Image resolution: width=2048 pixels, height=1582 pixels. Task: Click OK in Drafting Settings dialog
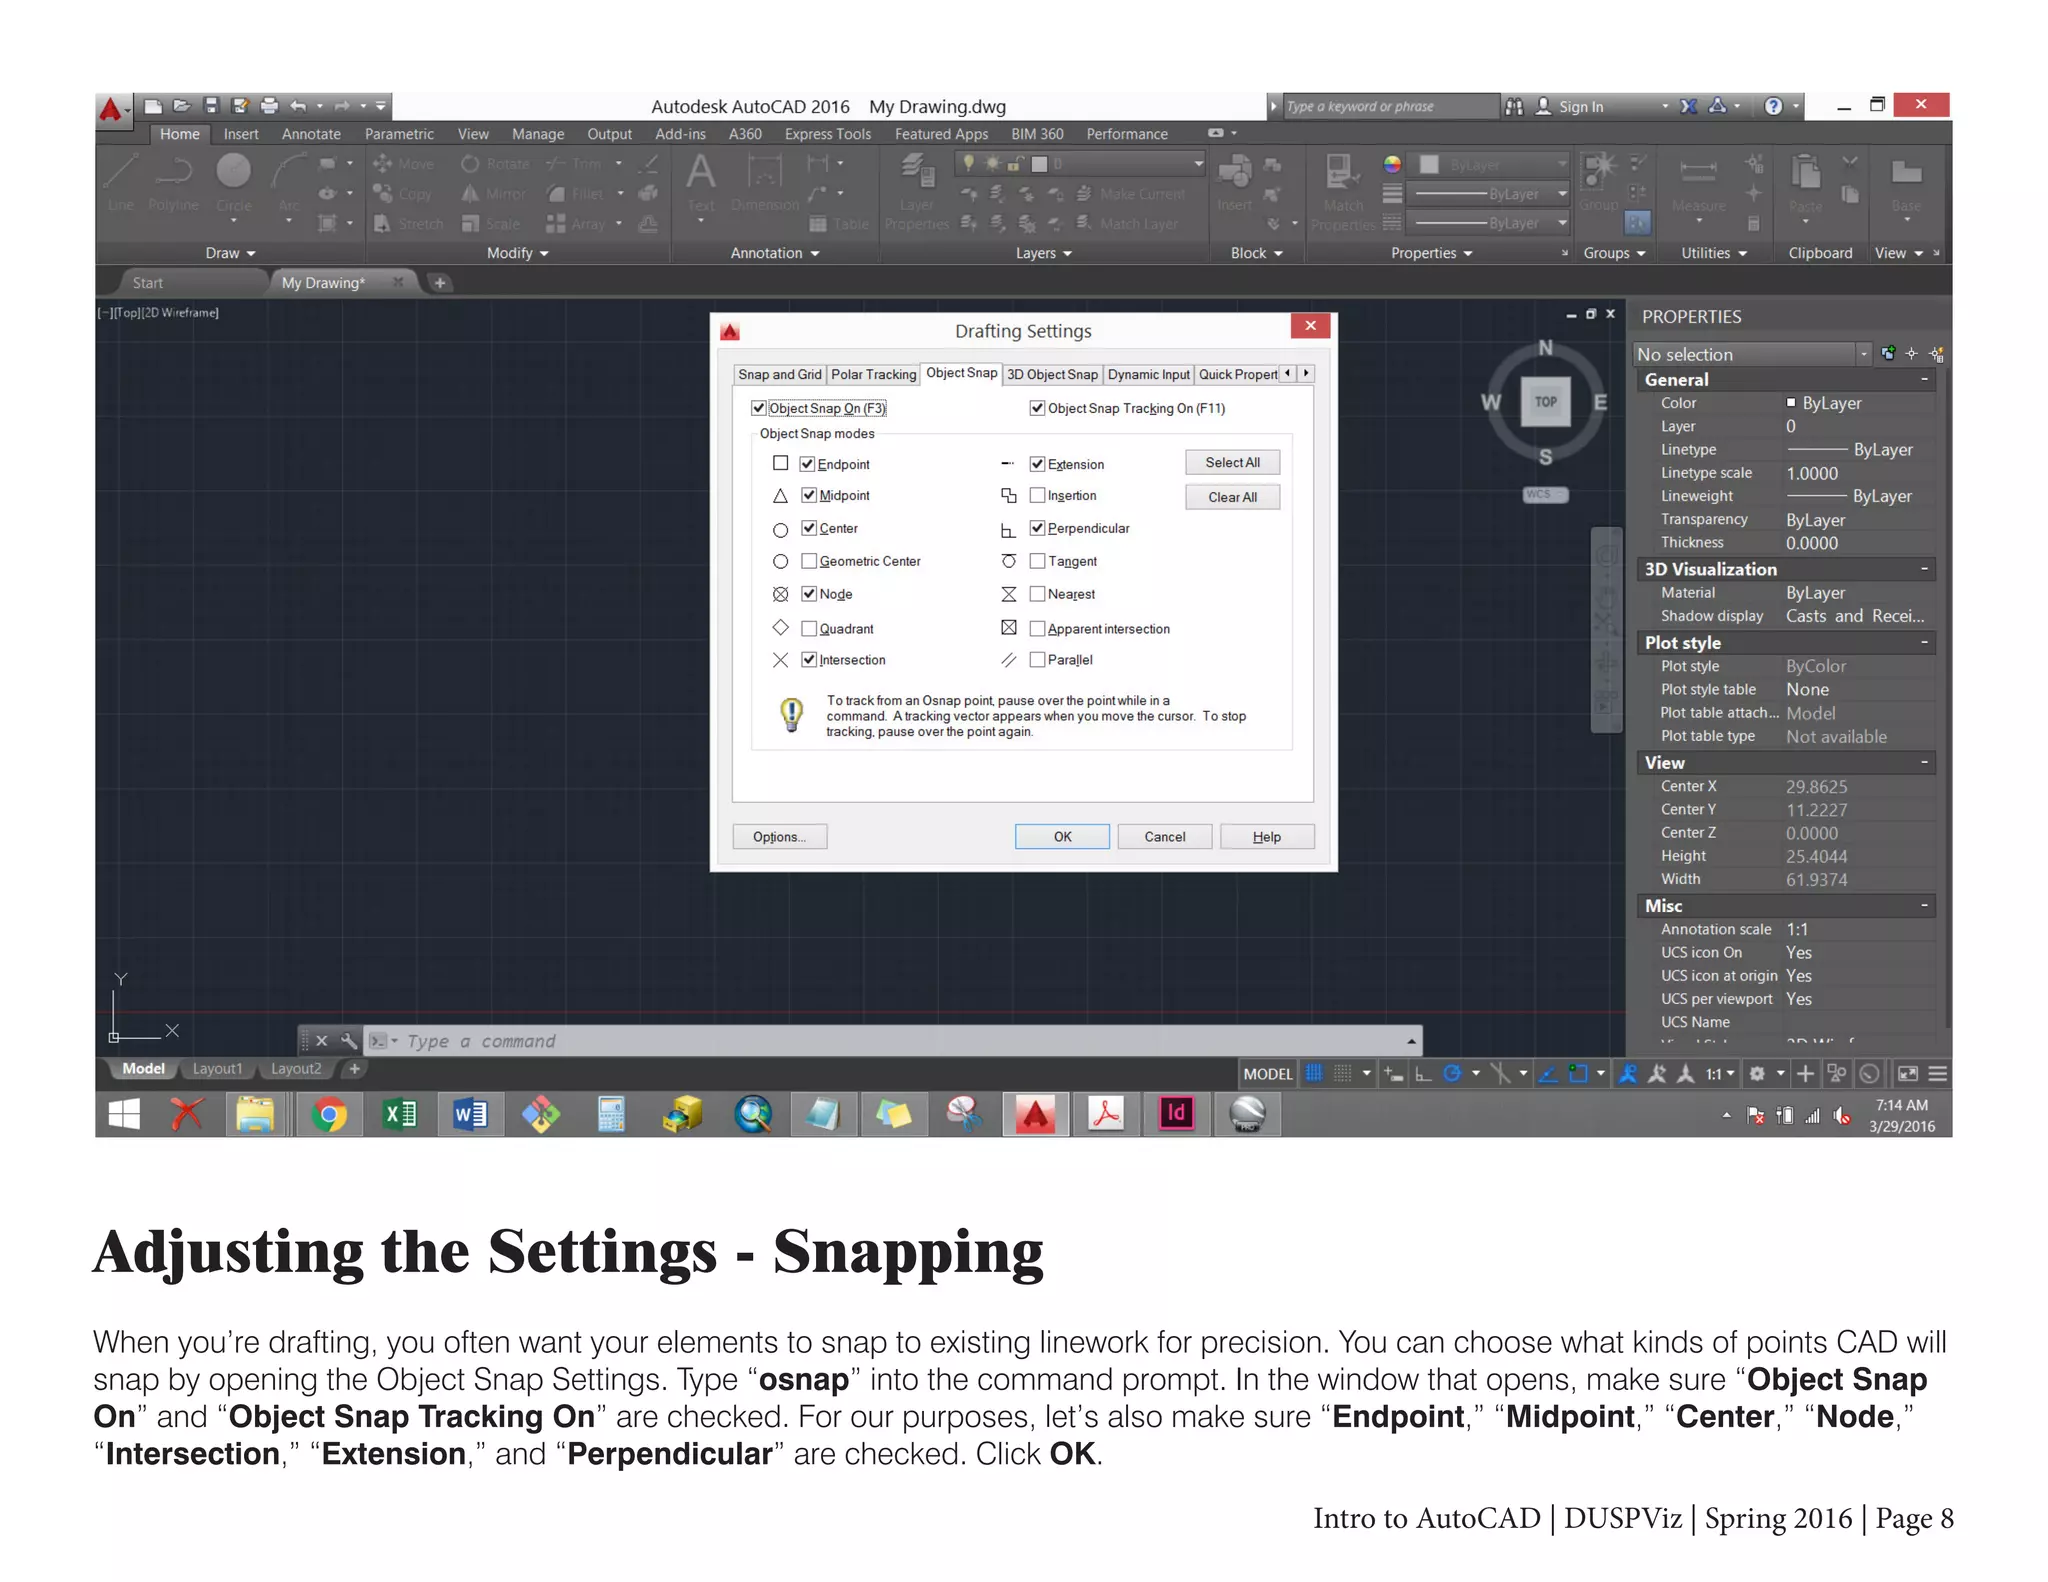1061,836
